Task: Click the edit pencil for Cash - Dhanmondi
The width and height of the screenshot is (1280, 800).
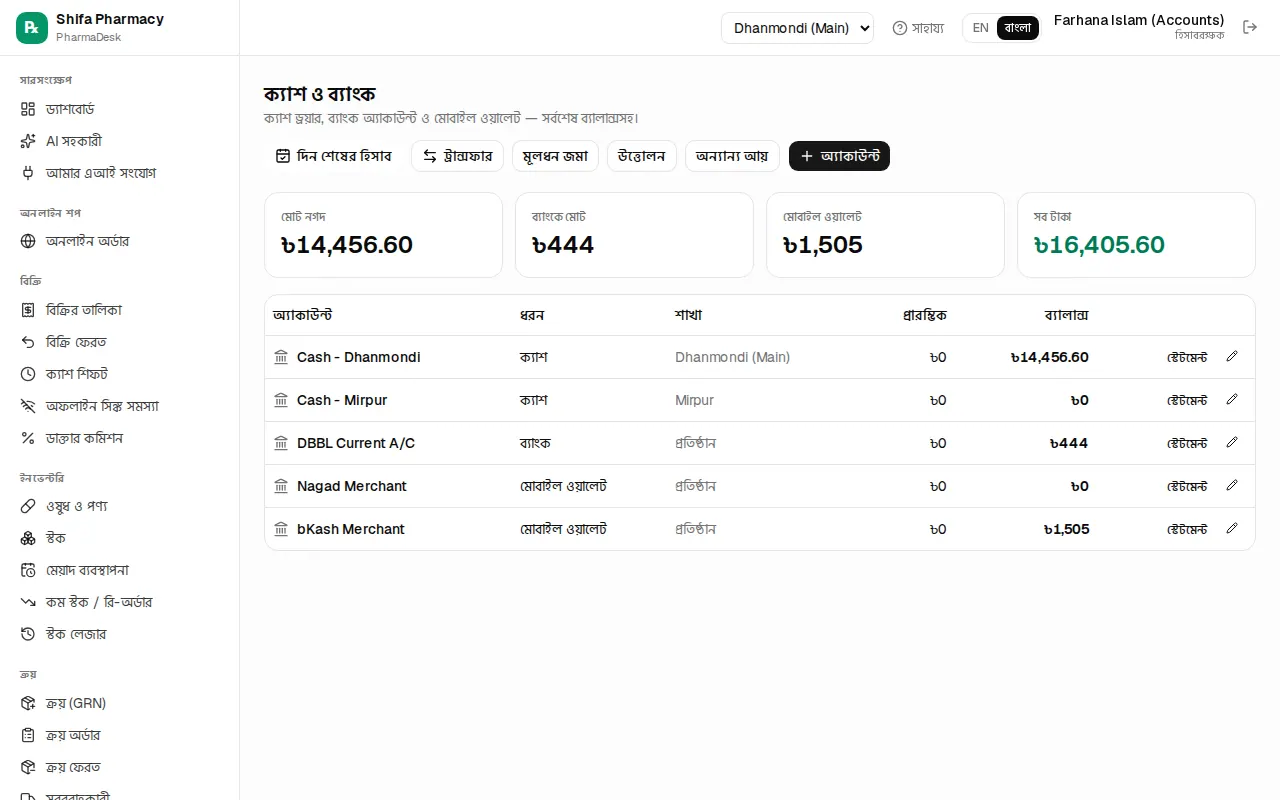Action: pos(1232,356)
